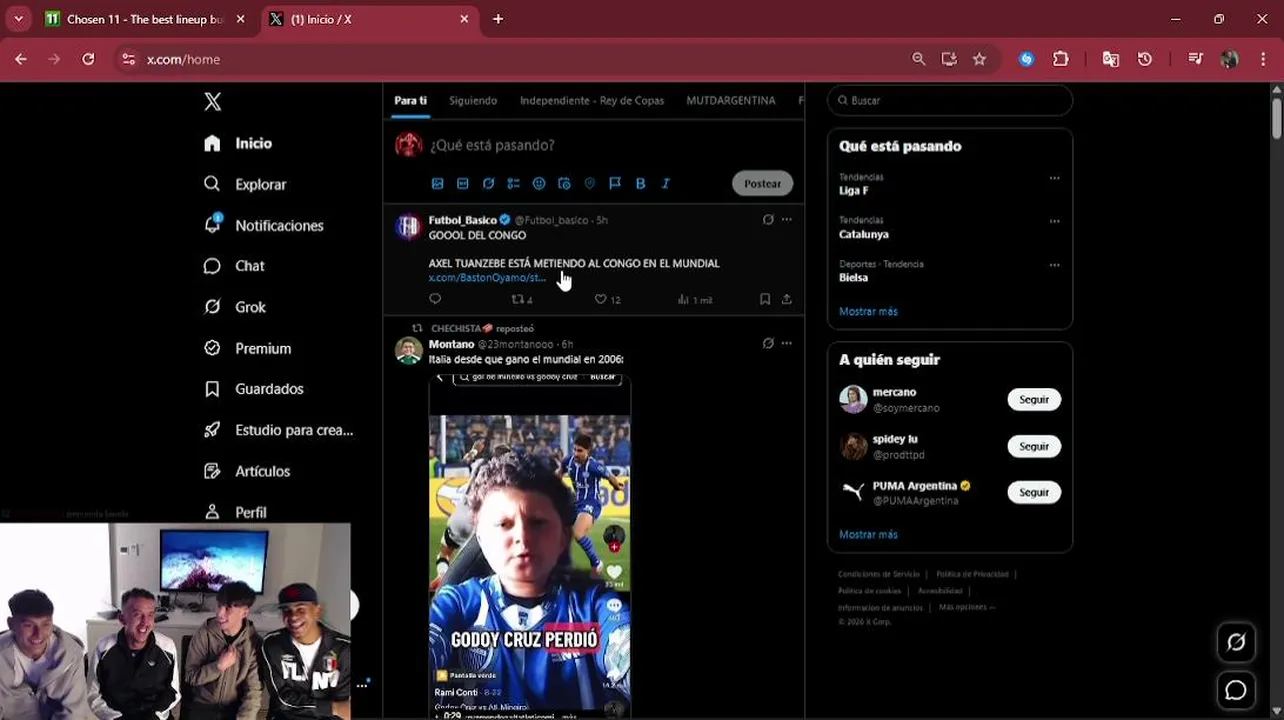
Task: Open options for Bielsa trend
Action: point(1054,265)
